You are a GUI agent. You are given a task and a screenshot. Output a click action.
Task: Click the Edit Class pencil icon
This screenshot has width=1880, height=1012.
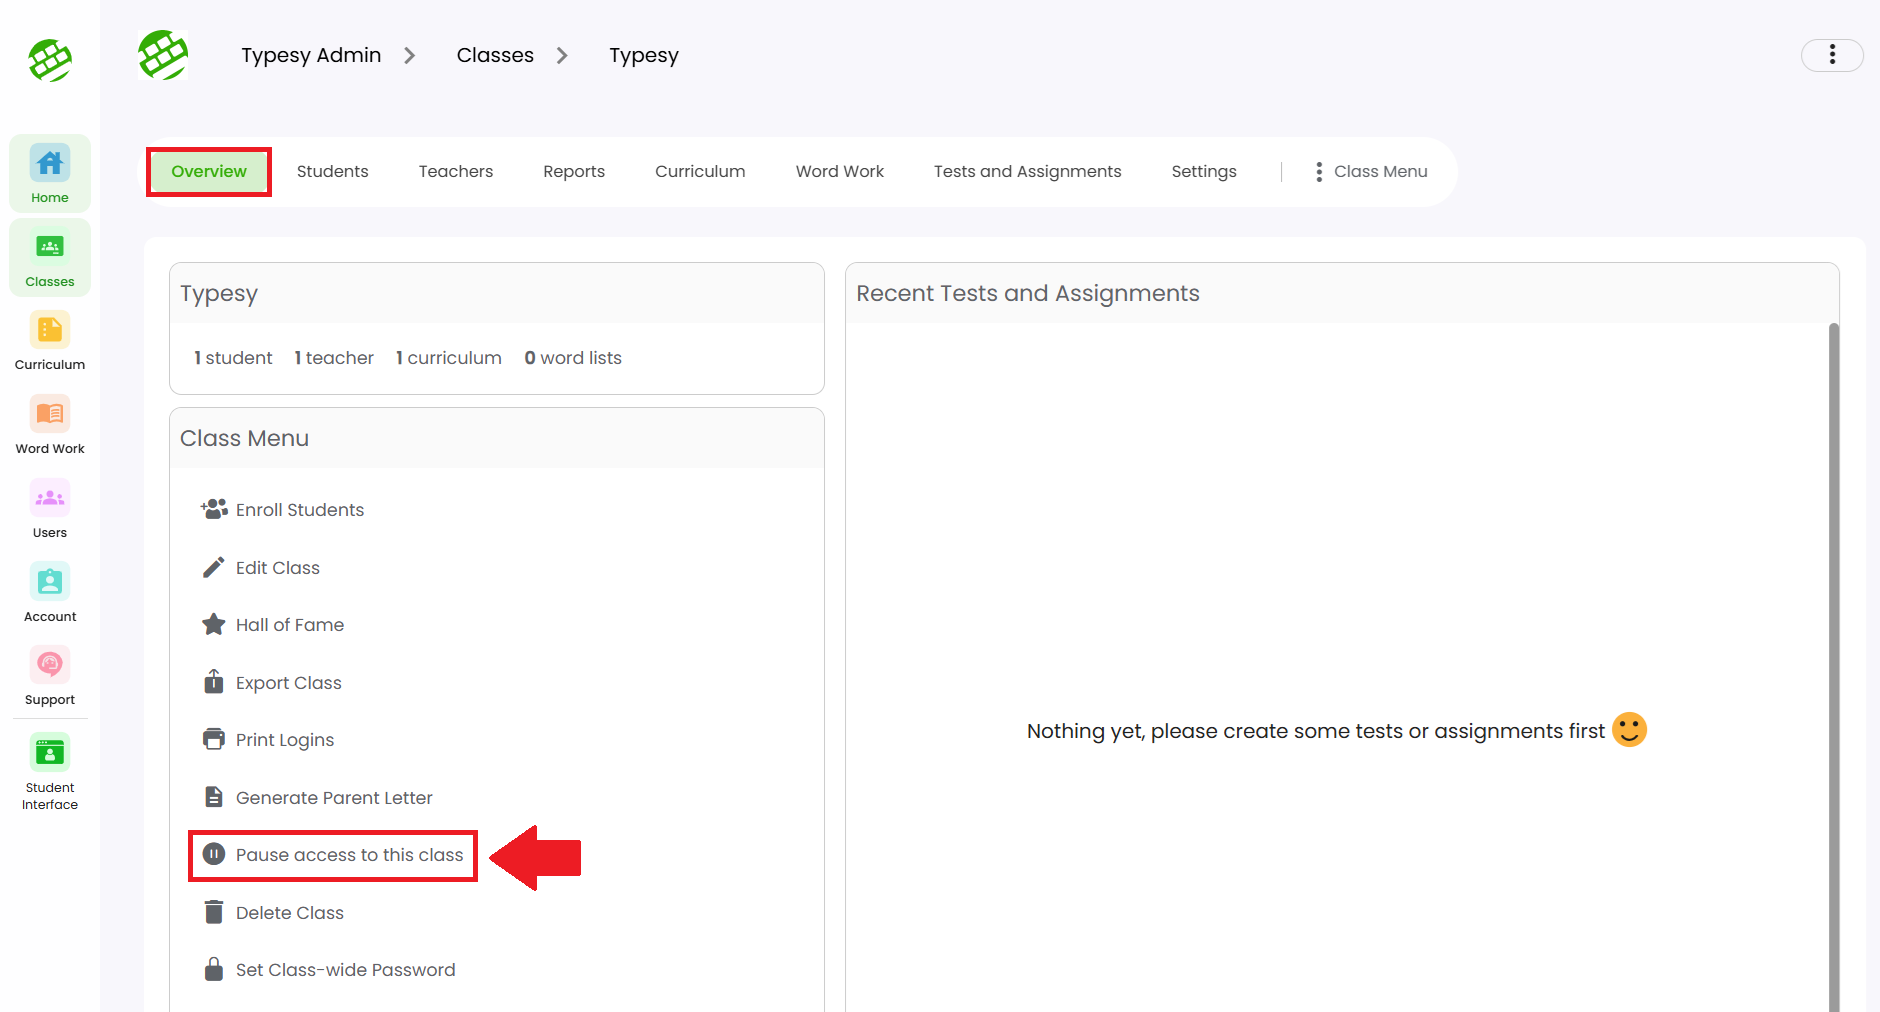[214, 567]
